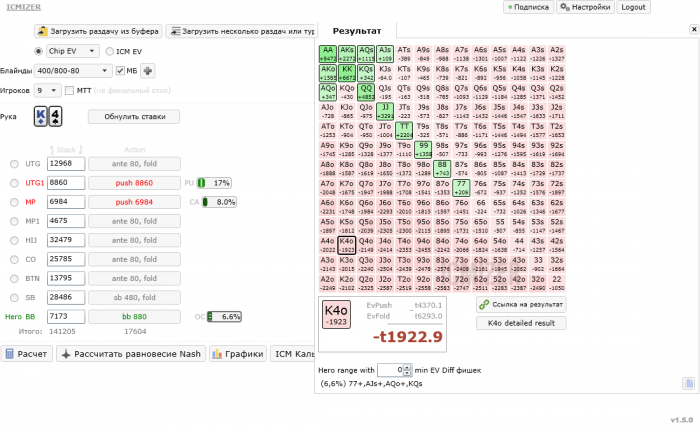Click AKs cell in range grid
The image size is (700, 432).
tap(347, 54)
